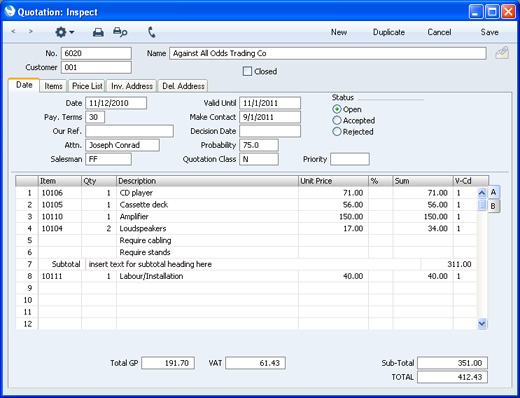
Task: Click the Duplicate button
Action: tap(389, 32)
